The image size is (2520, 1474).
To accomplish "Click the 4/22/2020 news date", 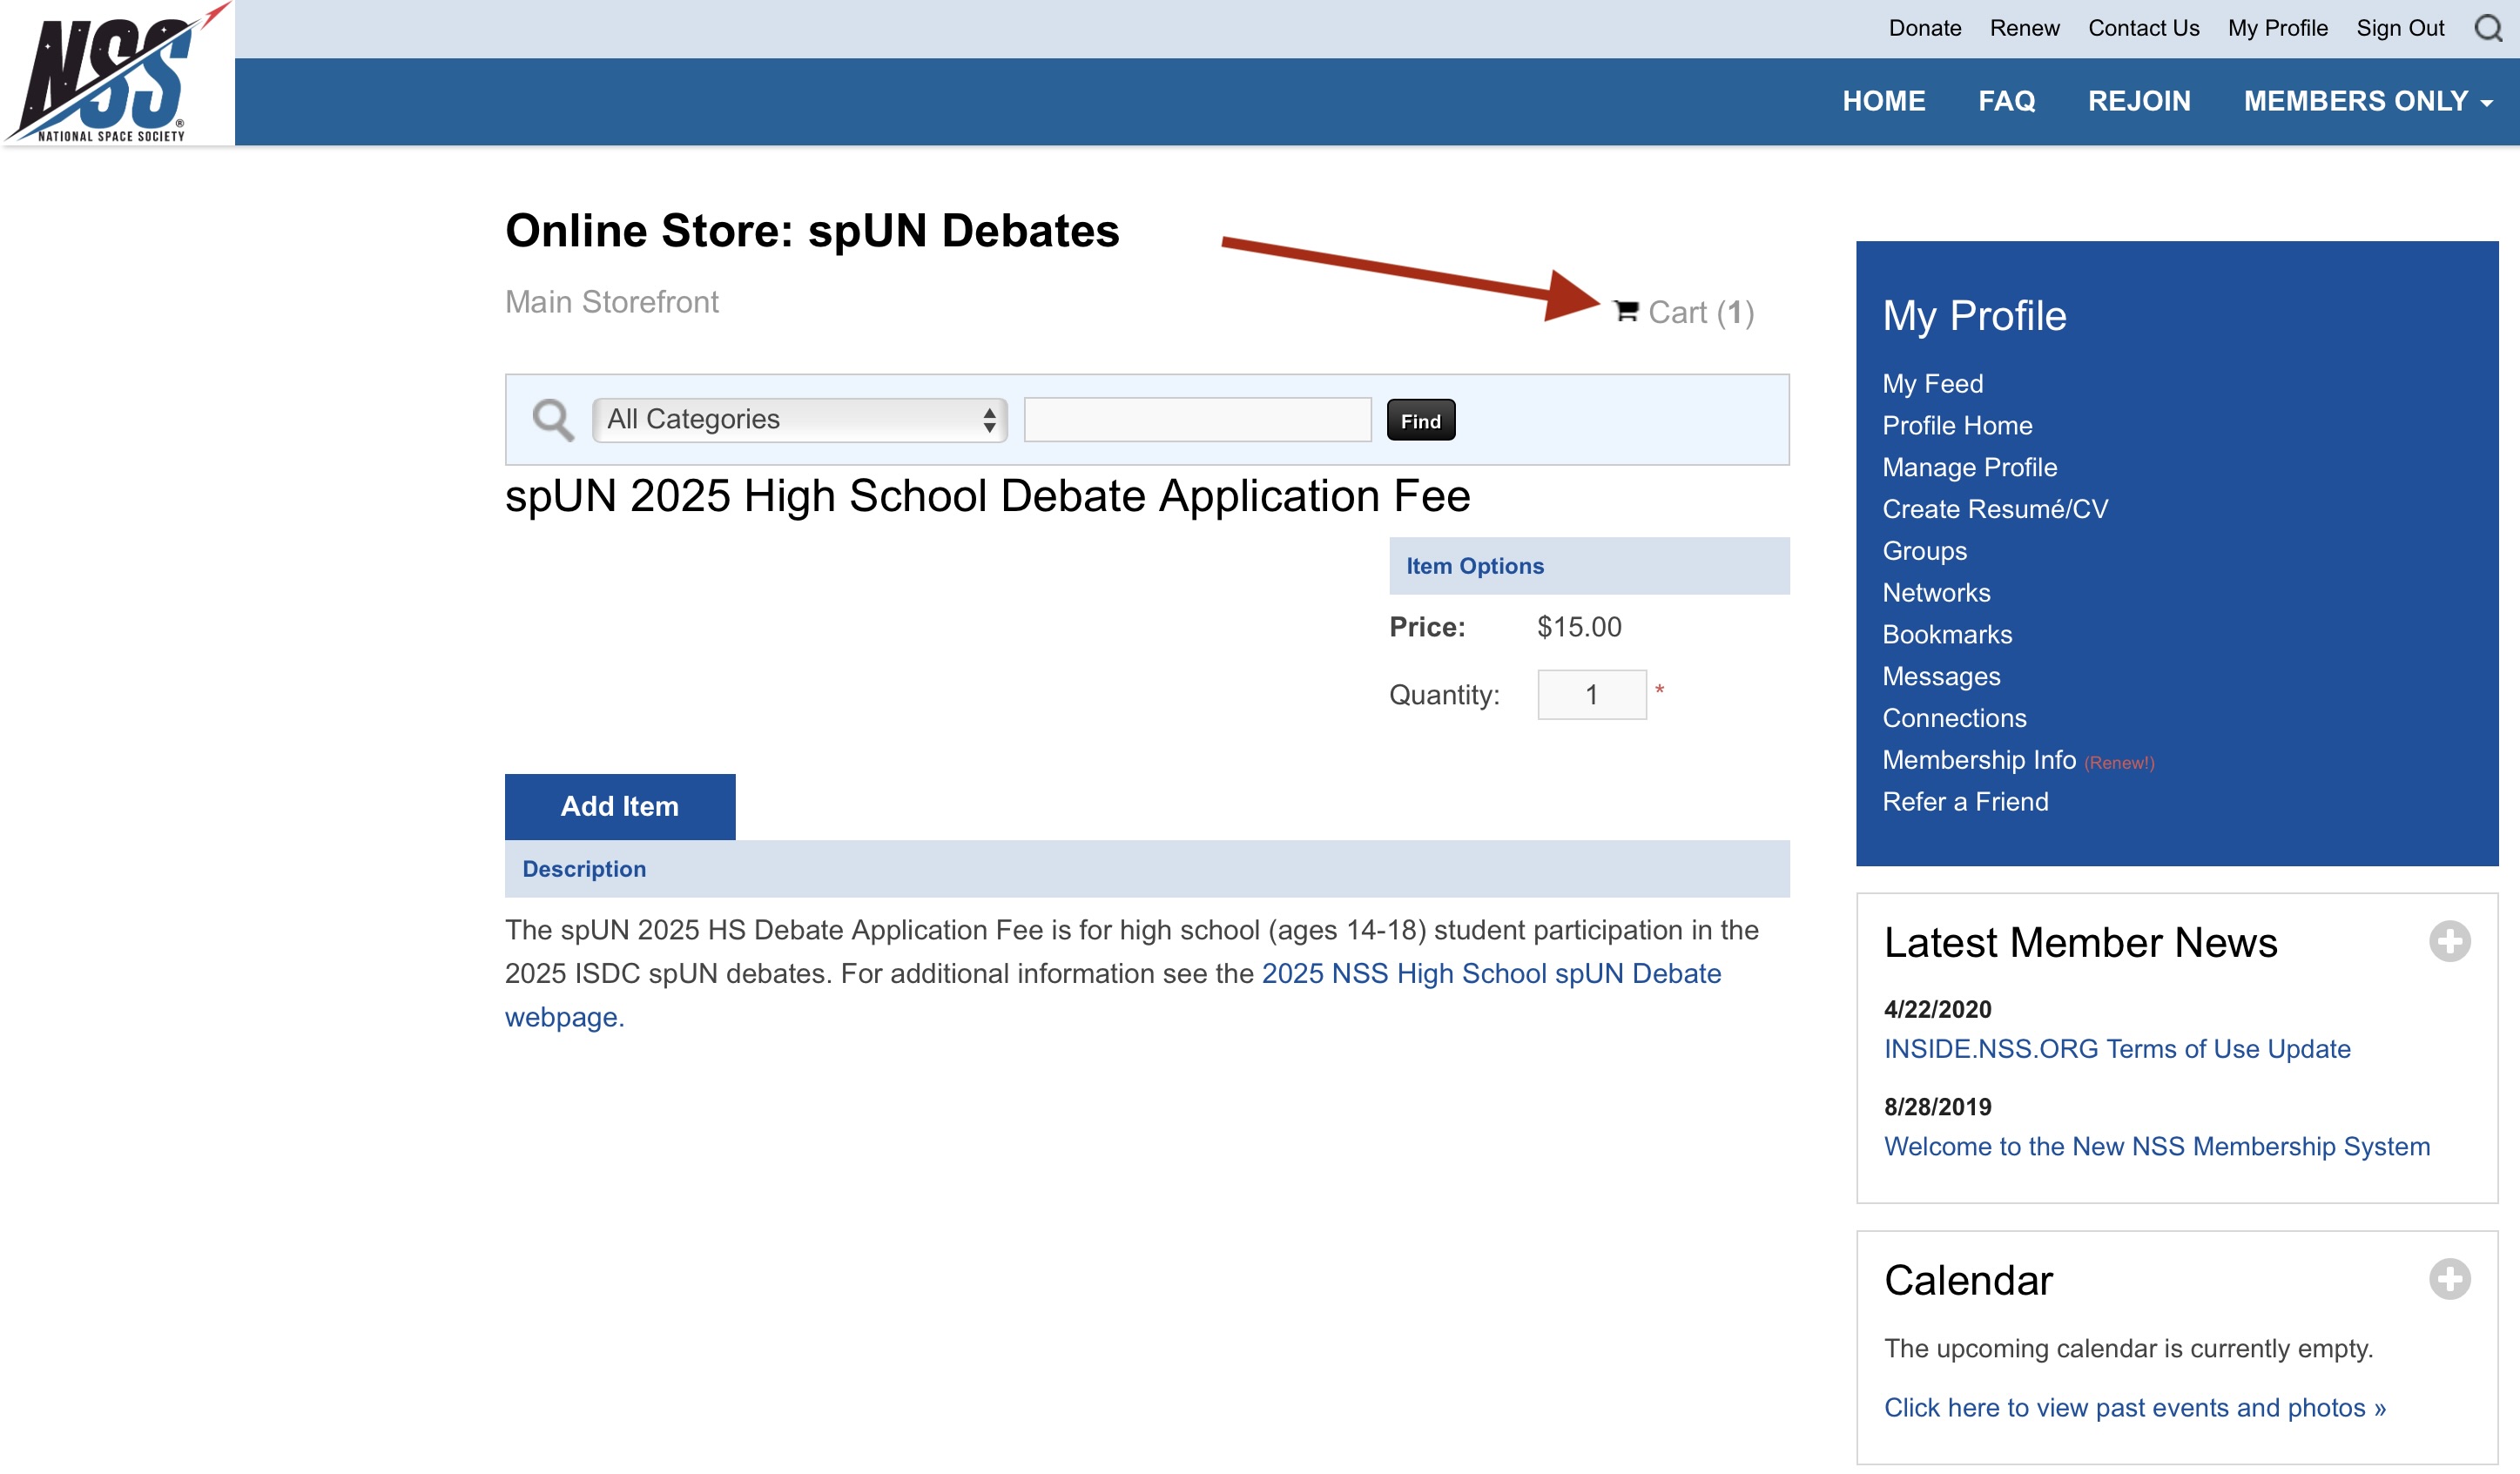I will 1937,1009.
